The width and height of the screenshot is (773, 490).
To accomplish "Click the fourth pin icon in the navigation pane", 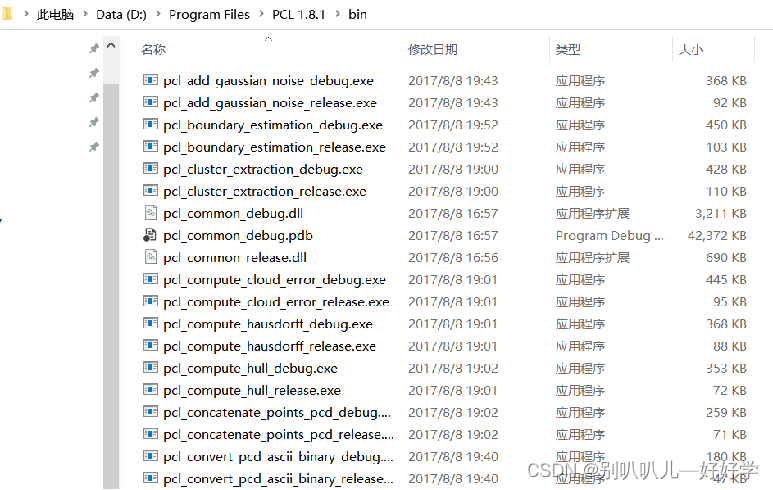I will point(94,122).
